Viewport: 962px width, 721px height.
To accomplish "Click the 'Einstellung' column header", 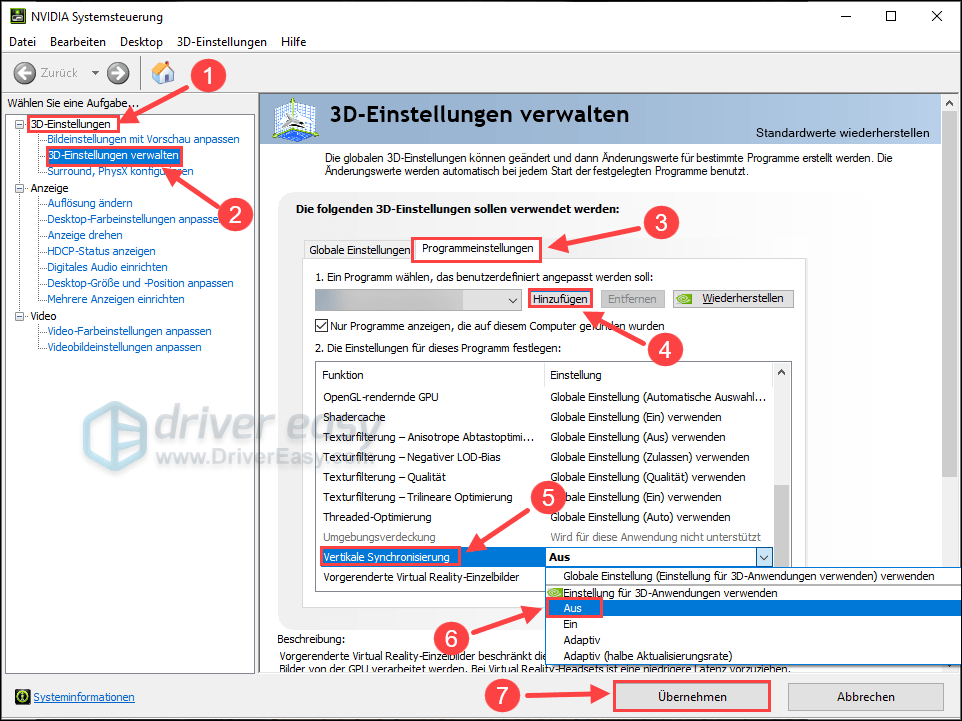I will [x=658, y=375].
